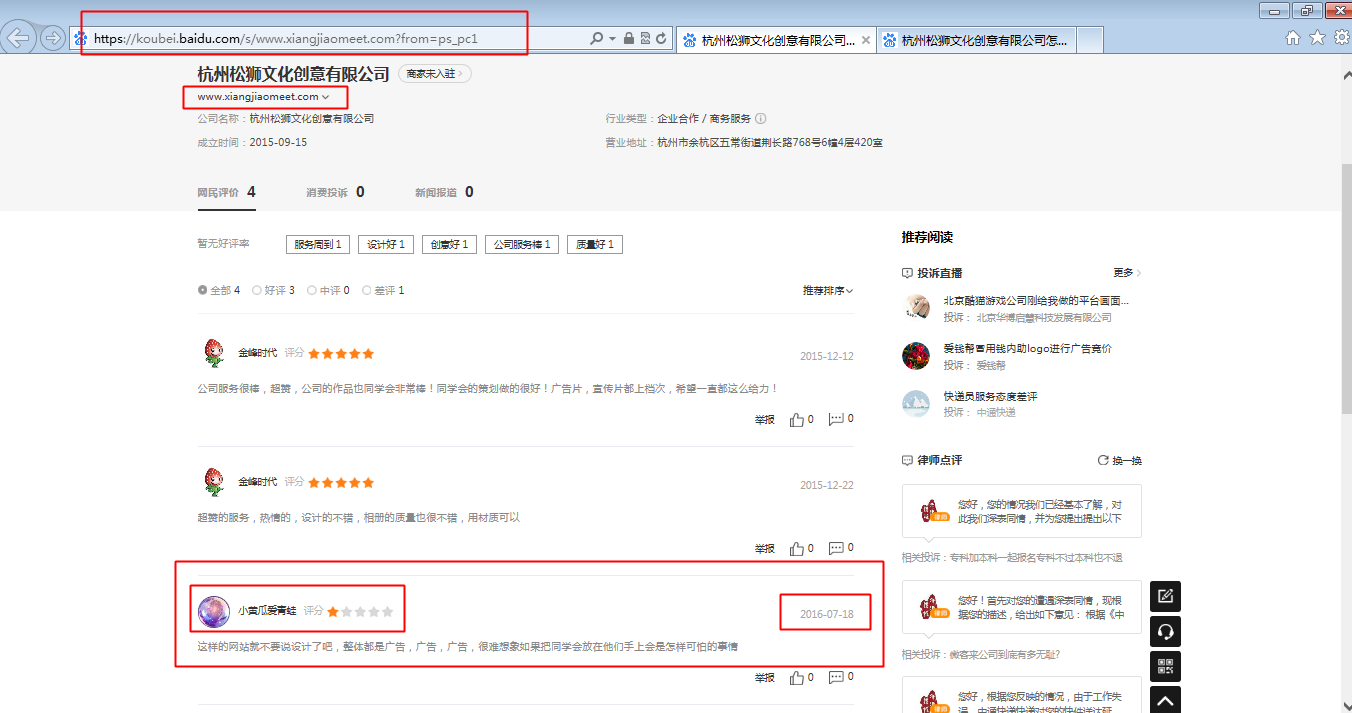Click avatar of 快递员服务态度差评 item
The width and height of the screenshot is (1352, 713).
click(916, 403)
